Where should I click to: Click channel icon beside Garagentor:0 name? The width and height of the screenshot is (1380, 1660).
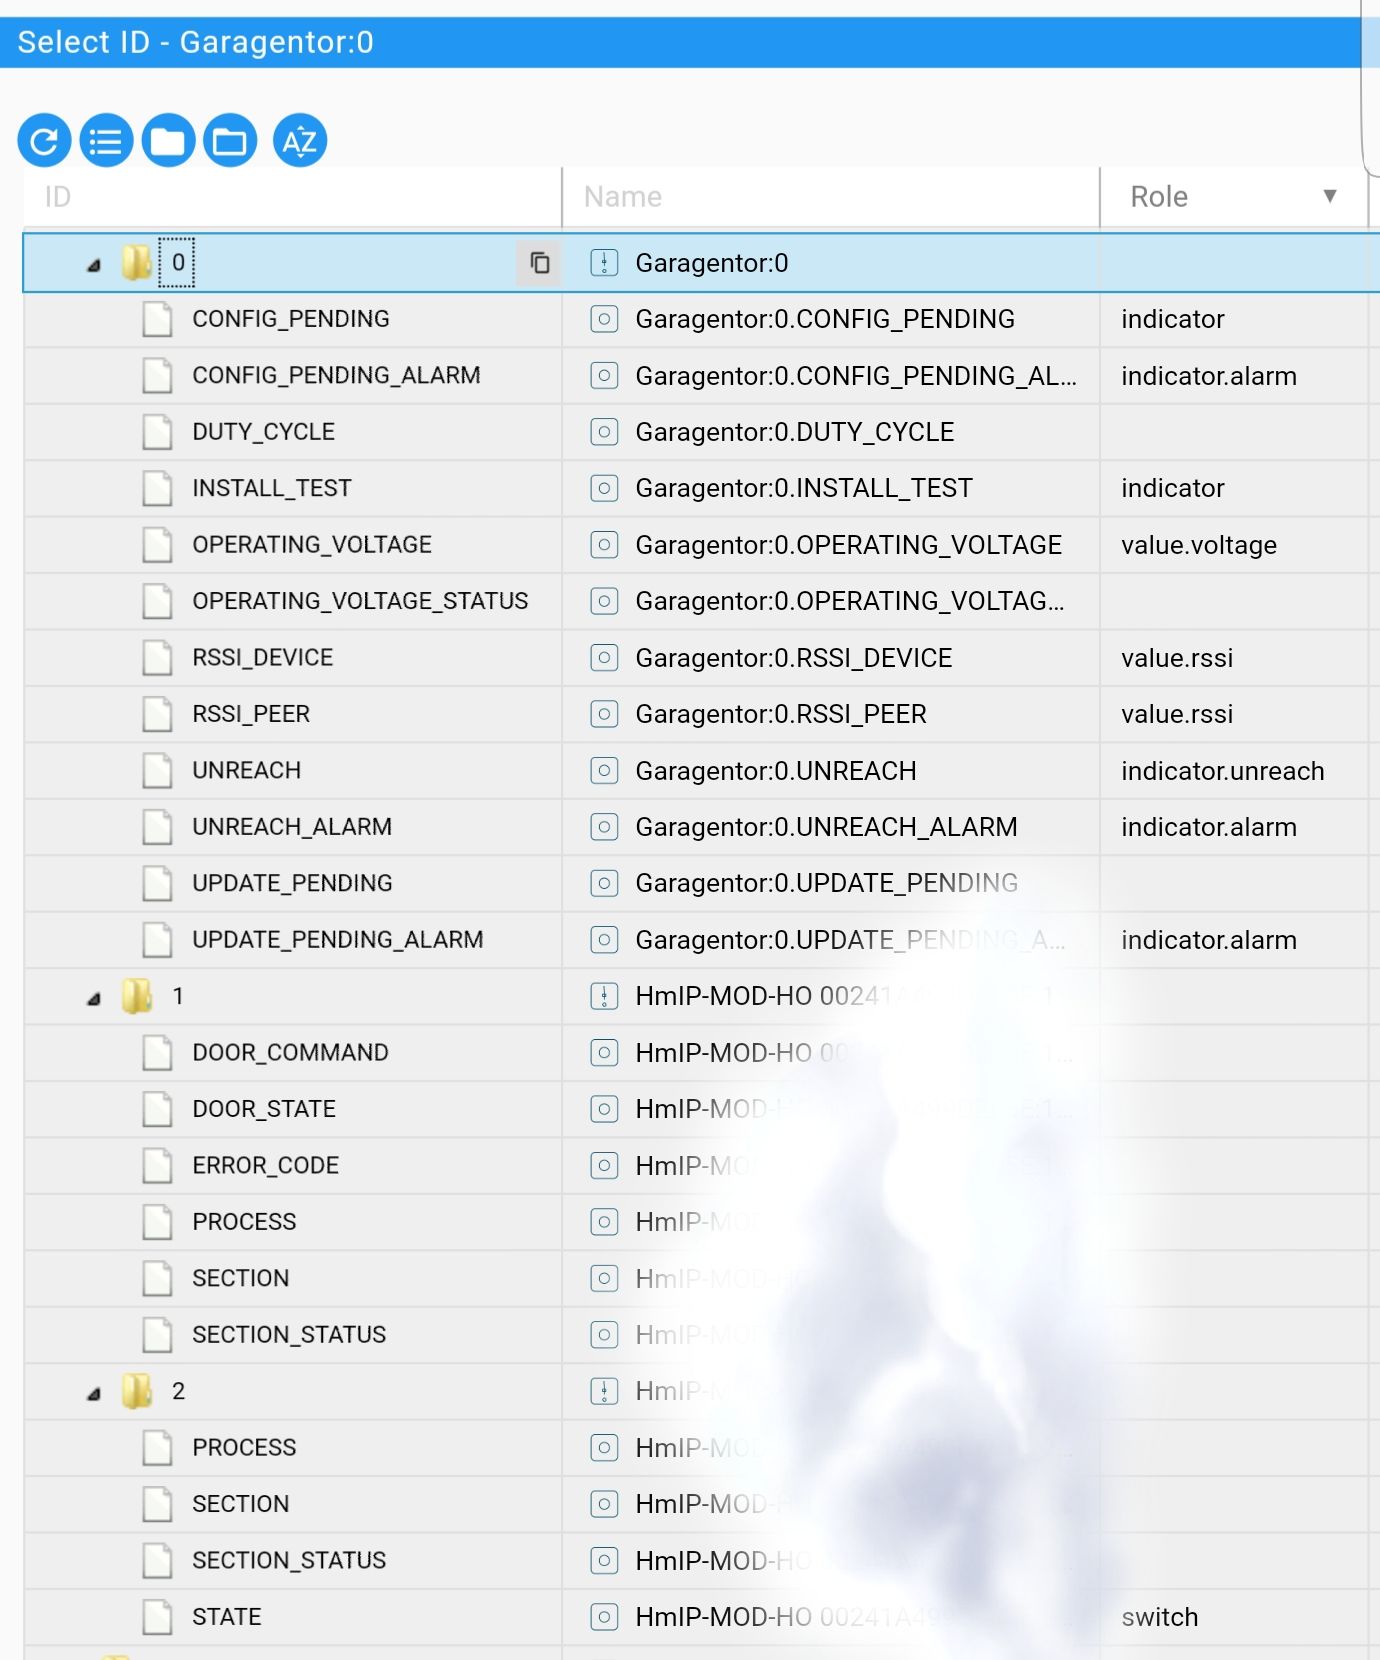tap(604, 263)
